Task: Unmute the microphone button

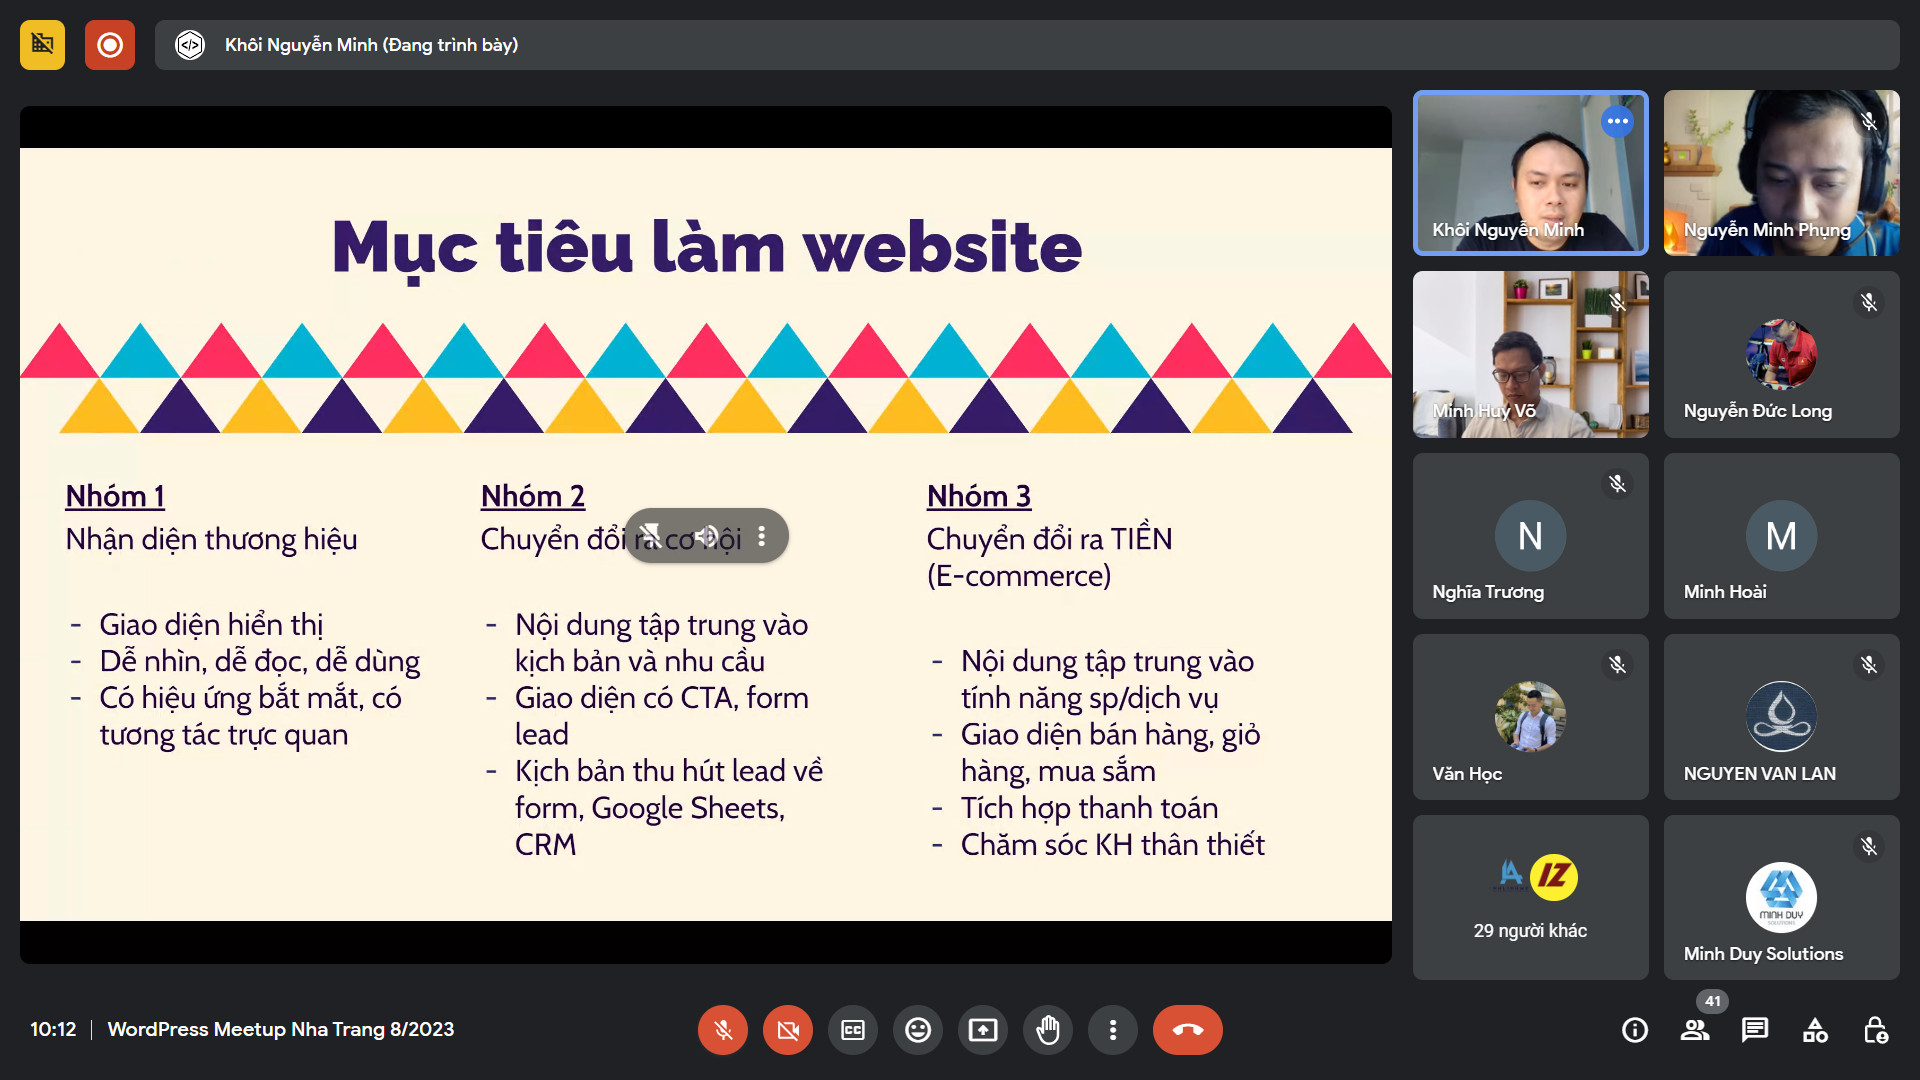Action: [x=723, y=1030]
